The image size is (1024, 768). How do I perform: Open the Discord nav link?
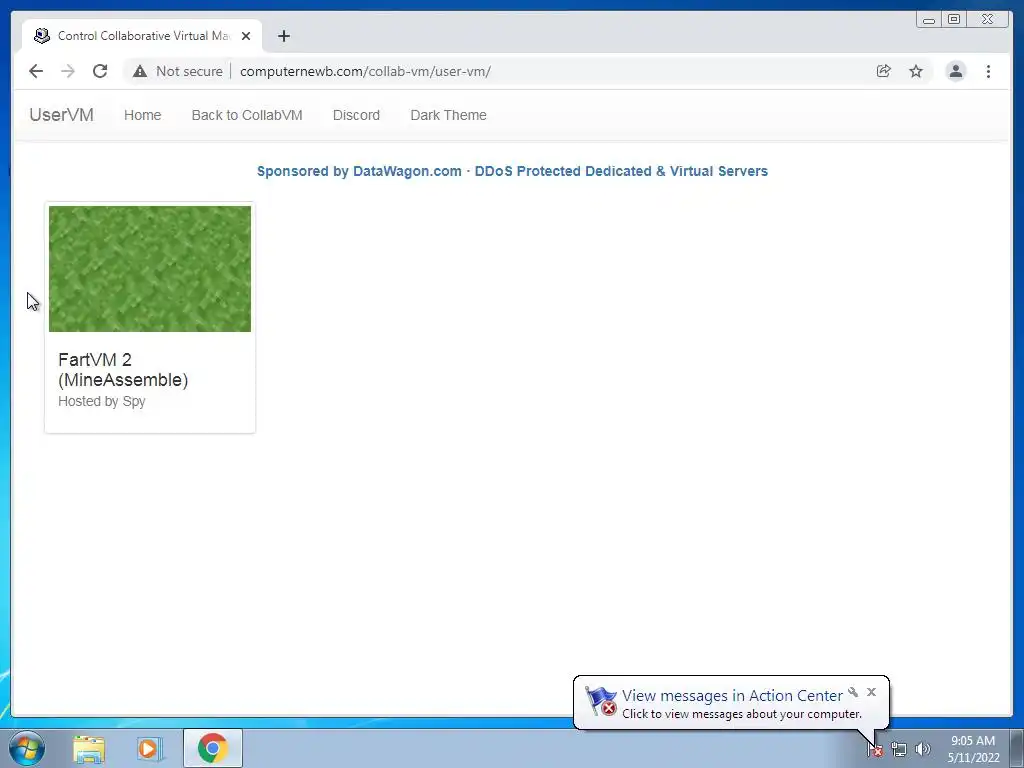(x=356, y=115)
